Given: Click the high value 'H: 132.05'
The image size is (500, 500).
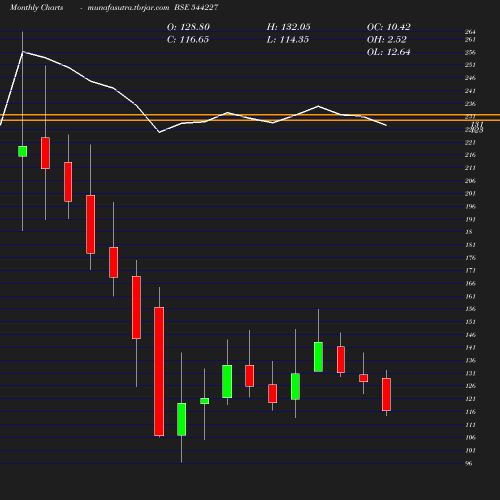Looking at the screenshot, I should point(289,27).
